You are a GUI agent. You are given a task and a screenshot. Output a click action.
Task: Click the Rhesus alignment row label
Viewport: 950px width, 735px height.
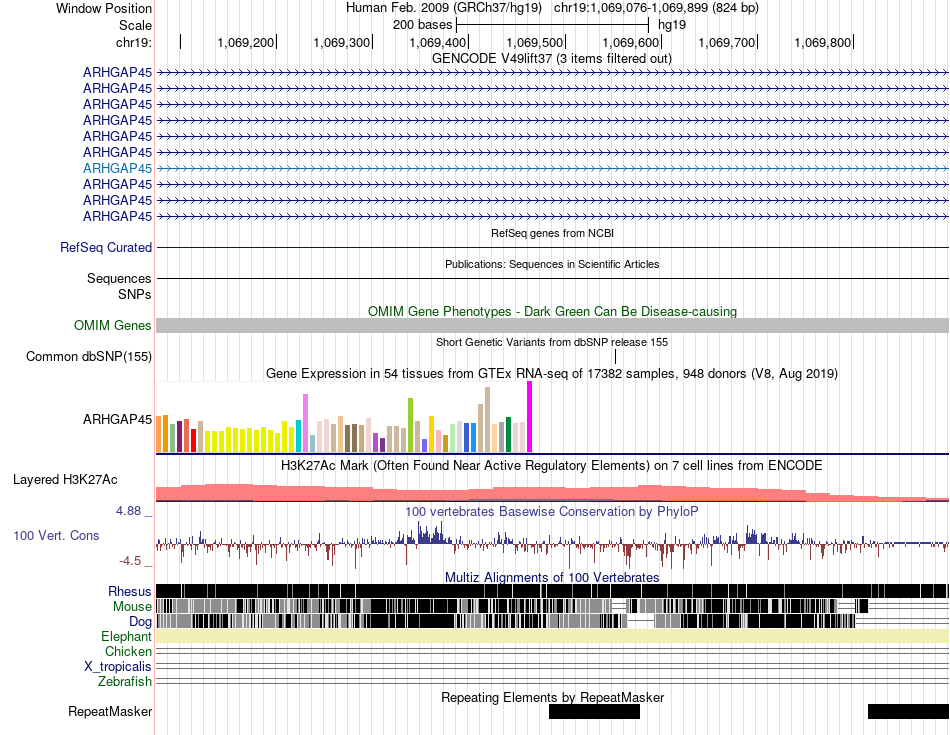click(x=130, y=591)
